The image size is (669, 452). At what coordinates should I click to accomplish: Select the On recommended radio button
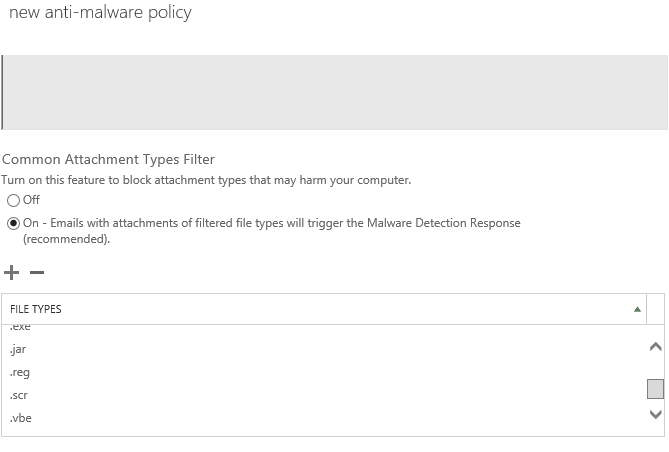(x=14, y=224)
